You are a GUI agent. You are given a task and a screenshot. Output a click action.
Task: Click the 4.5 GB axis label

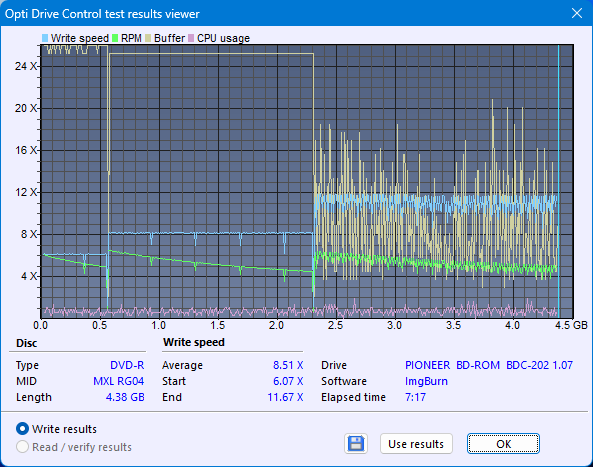coord(571,325)
